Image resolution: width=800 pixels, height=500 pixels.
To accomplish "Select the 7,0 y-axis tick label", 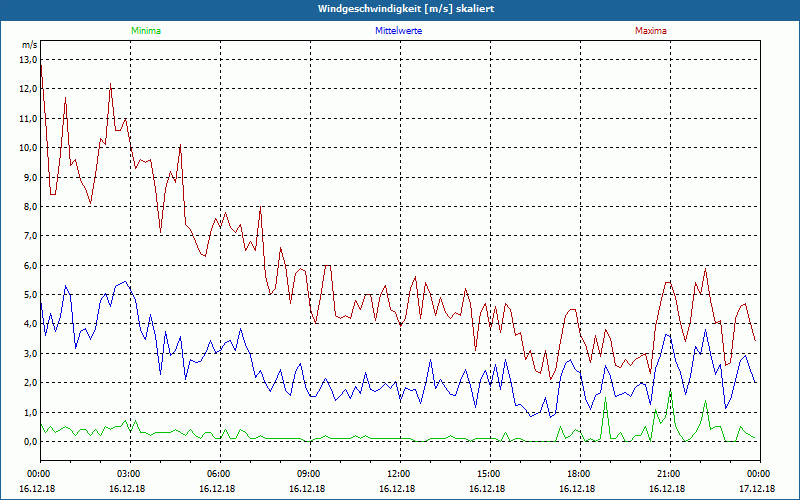I will point(31,236).
